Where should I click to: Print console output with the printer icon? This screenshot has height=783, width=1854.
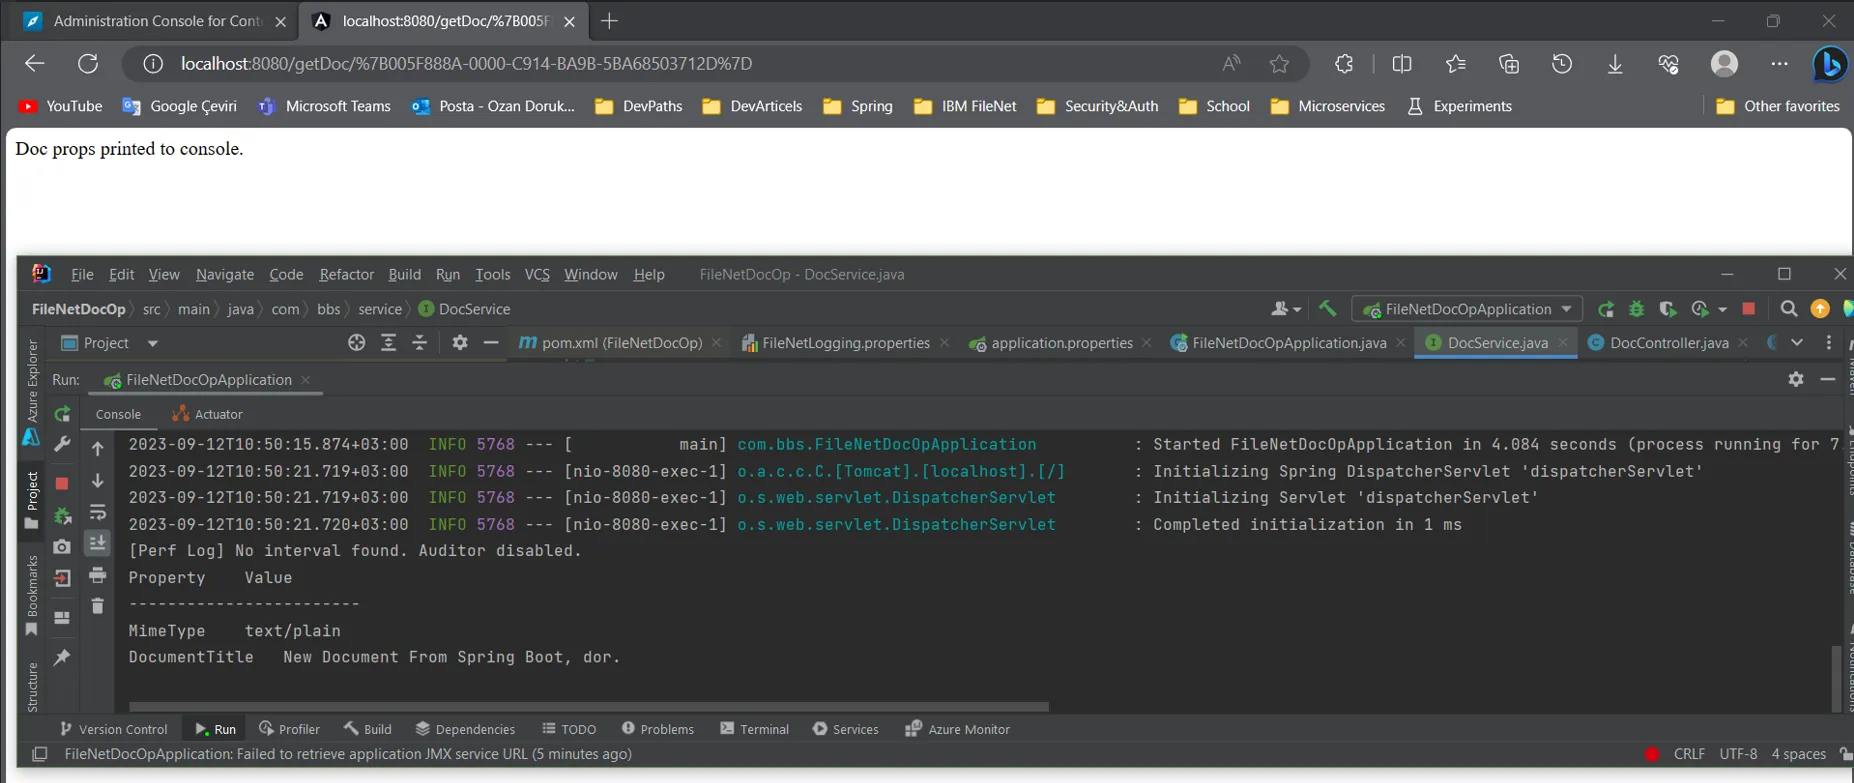coord(98,575)
